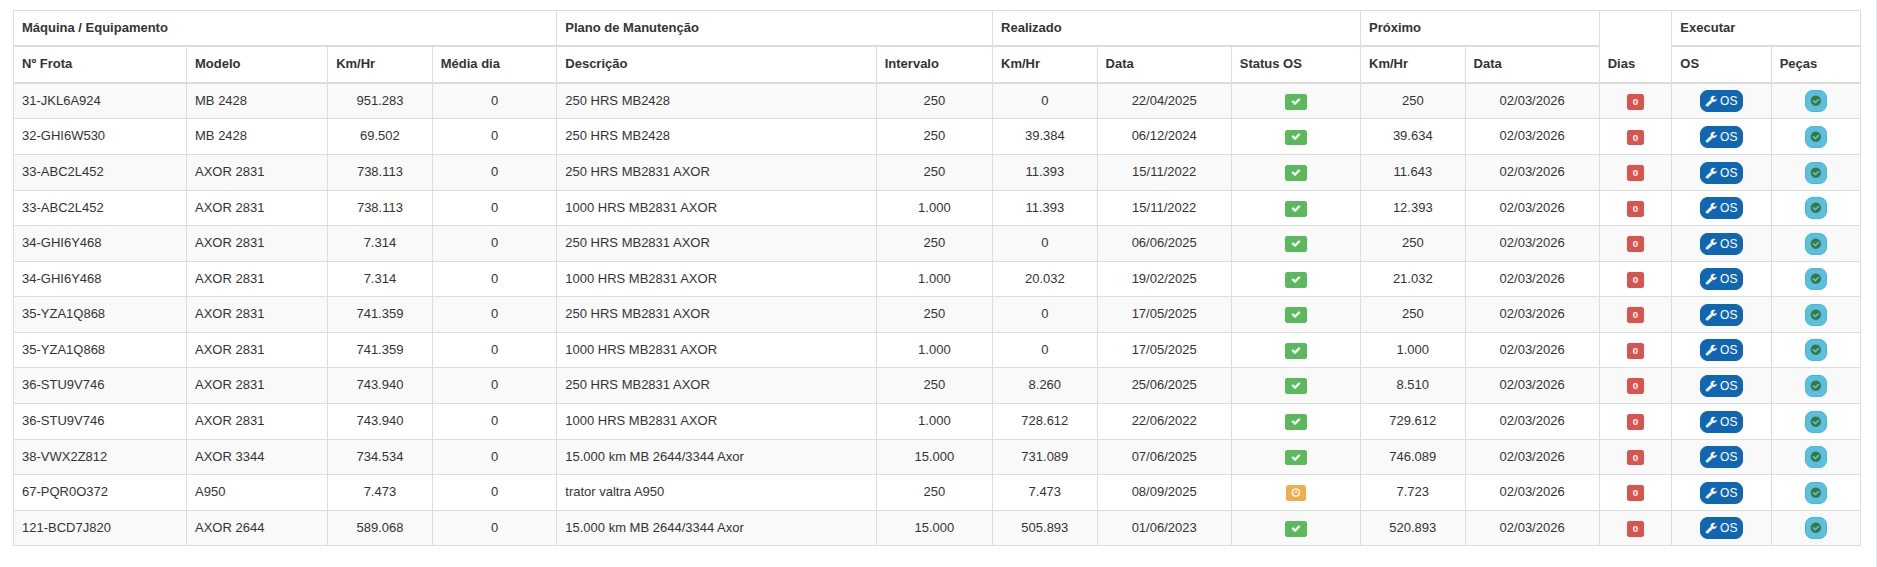Click Peças check icon for 38-VWX2Z812
Screen dimensions: 1877x567
tap(1815, 457)
